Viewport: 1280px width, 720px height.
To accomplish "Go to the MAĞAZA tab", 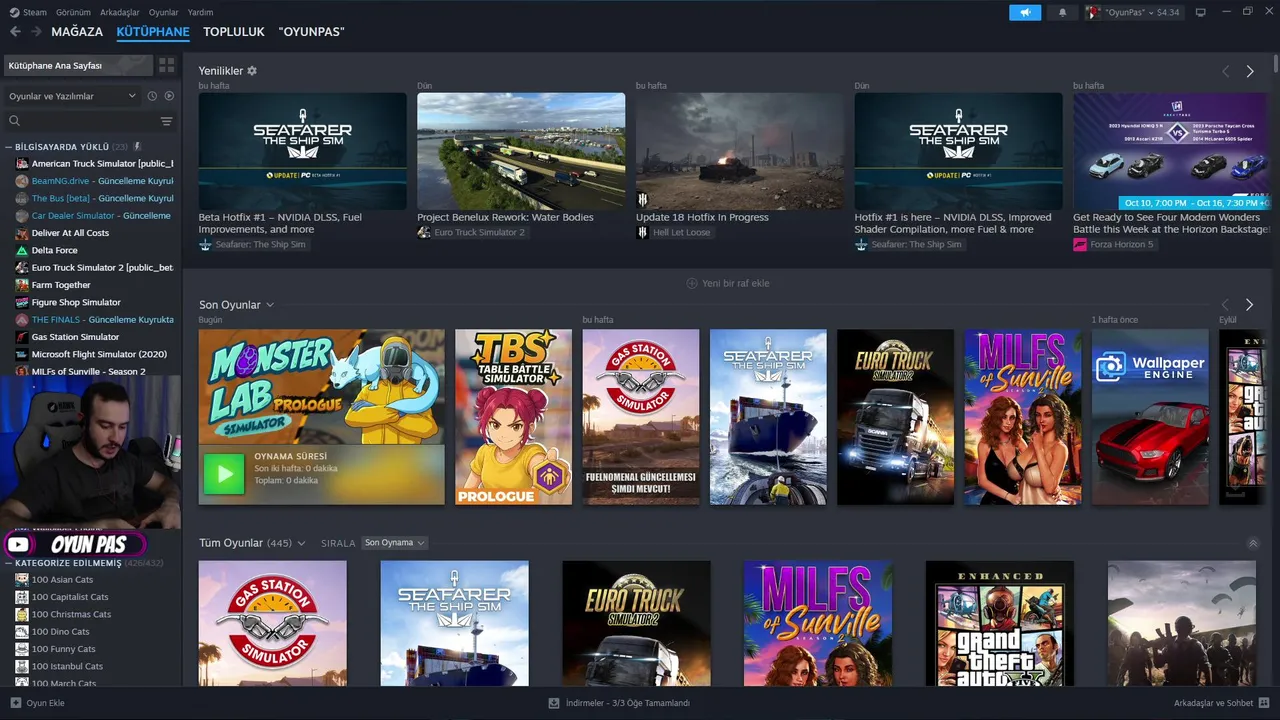I will [x=77, y=32].
